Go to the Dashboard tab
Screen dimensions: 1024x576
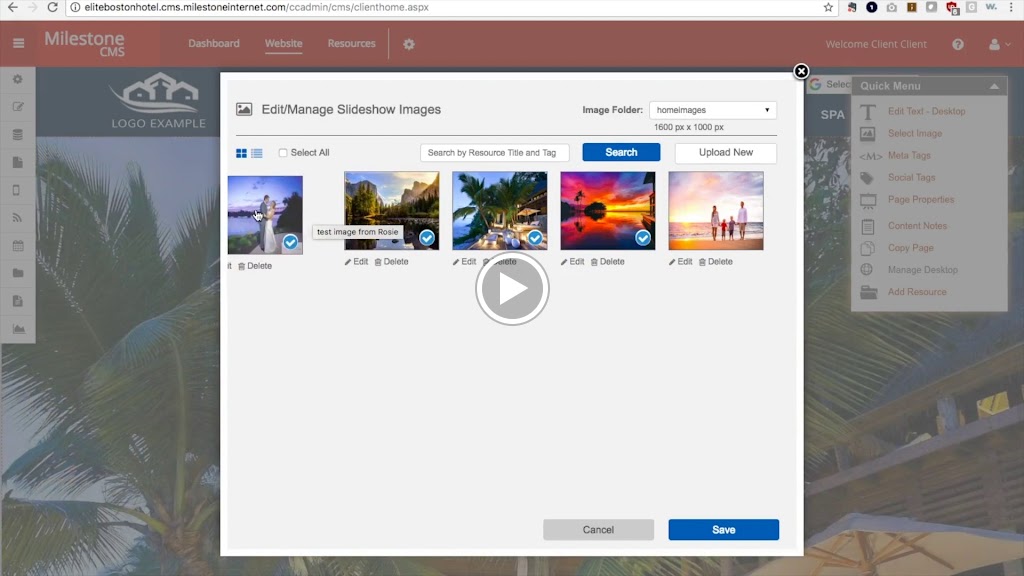(214, 43)
